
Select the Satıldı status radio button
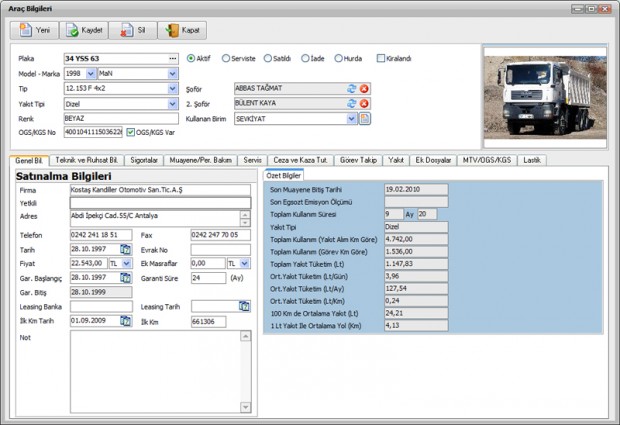(x=268, y=59)
